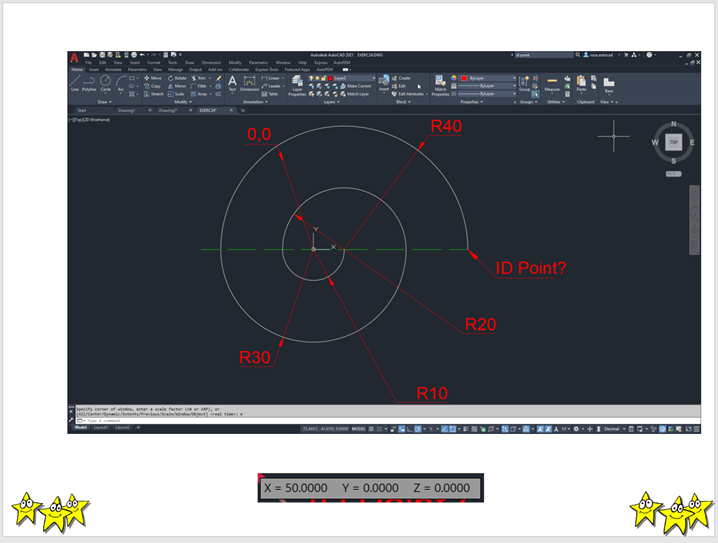
Task: Open the Home ribbon tab
Action: (x=77, y=70)
